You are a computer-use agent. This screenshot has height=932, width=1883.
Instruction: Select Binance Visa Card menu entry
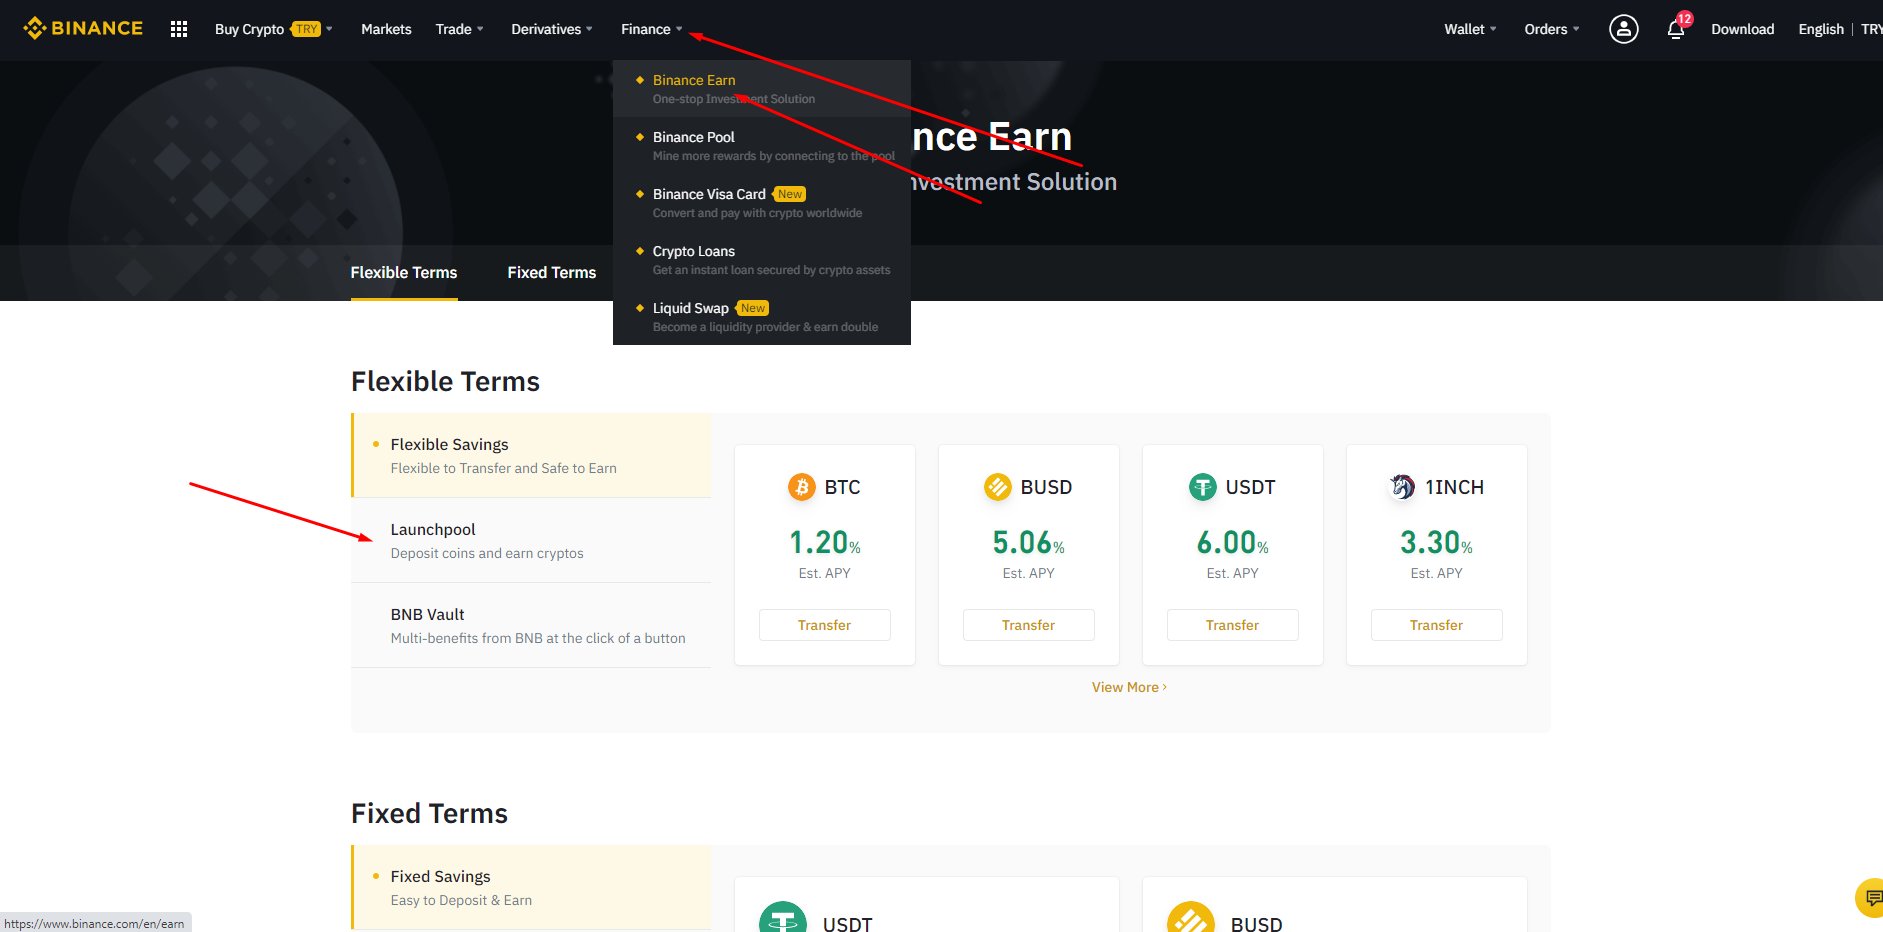(x=762, y=203)
